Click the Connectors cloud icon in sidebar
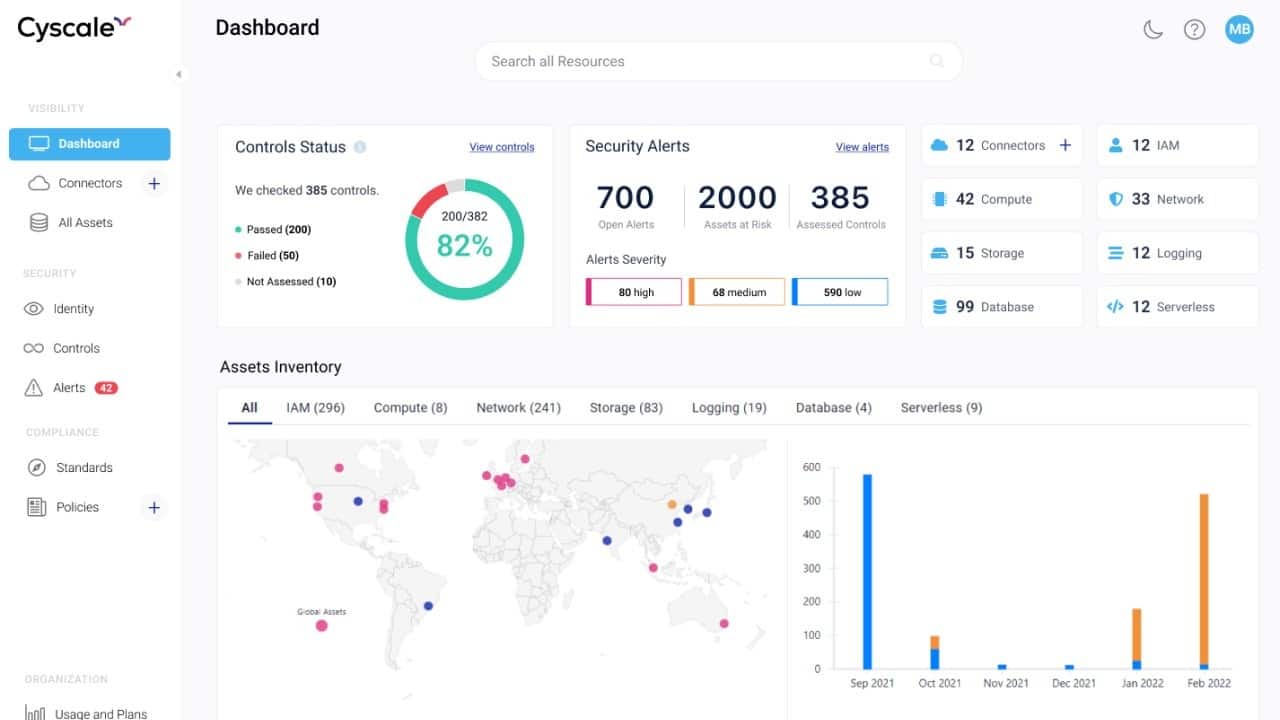This screenshot has height=720, width=1280. [x=39, y=183]
